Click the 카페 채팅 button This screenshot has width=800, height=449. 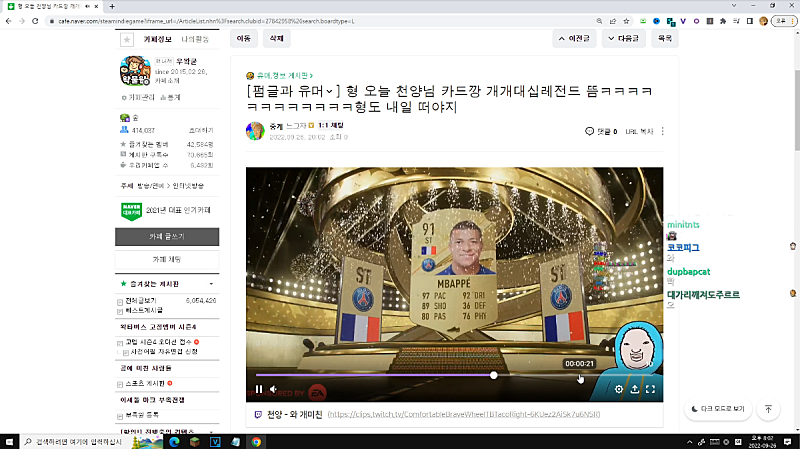pos(167,259)
